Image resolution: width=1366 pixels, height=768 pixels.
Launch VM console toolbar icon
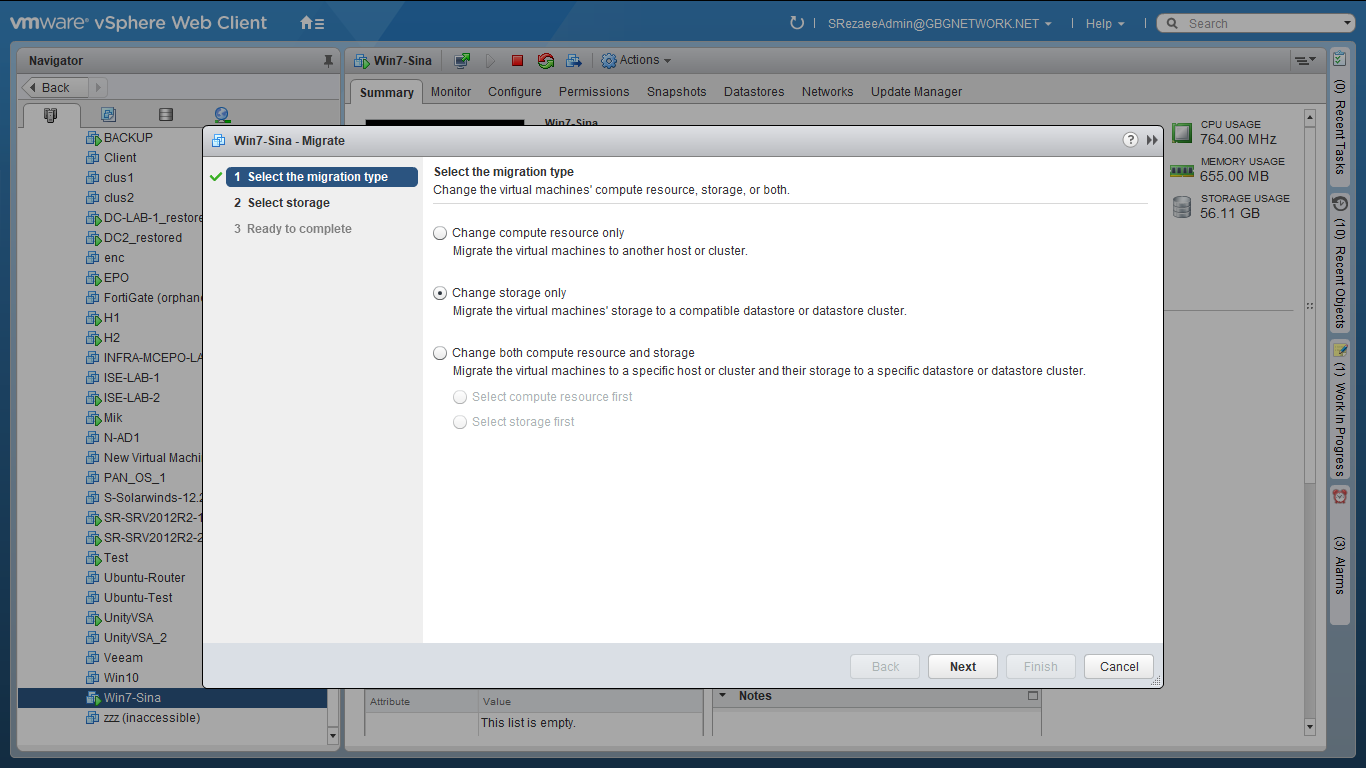[462, 61]
